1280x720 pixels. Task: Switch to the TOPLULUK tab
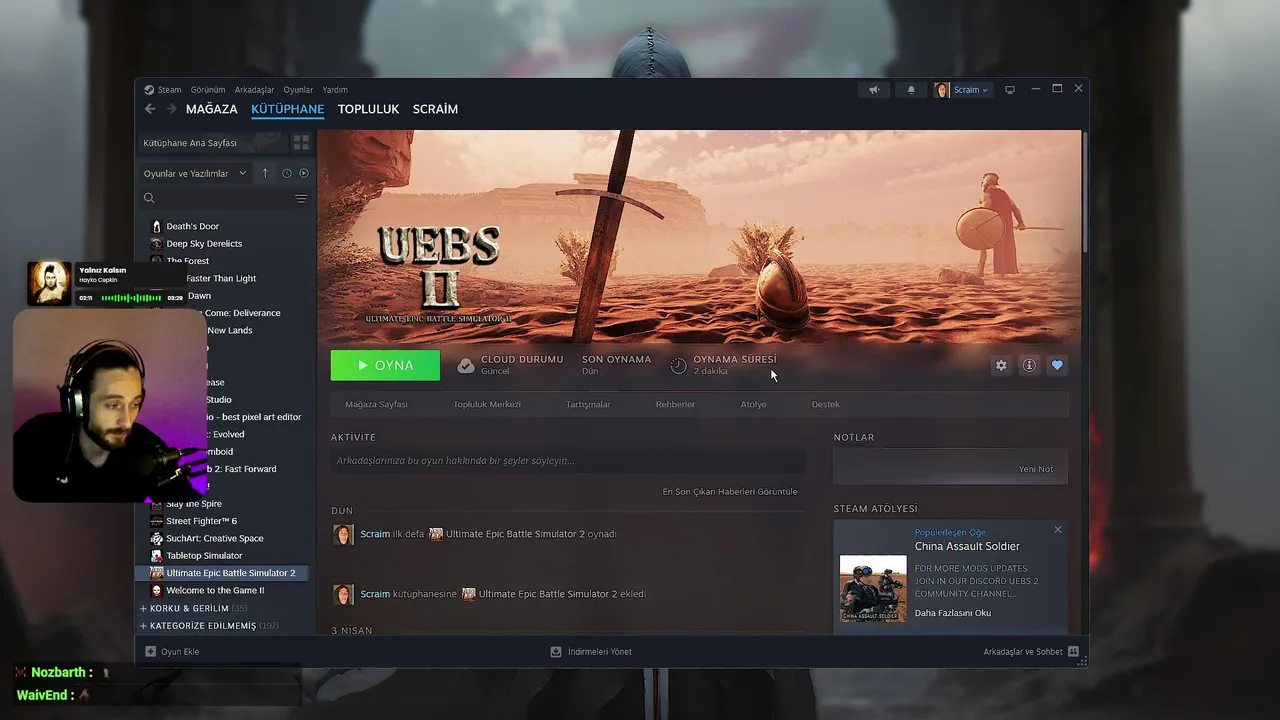[368, 109]
